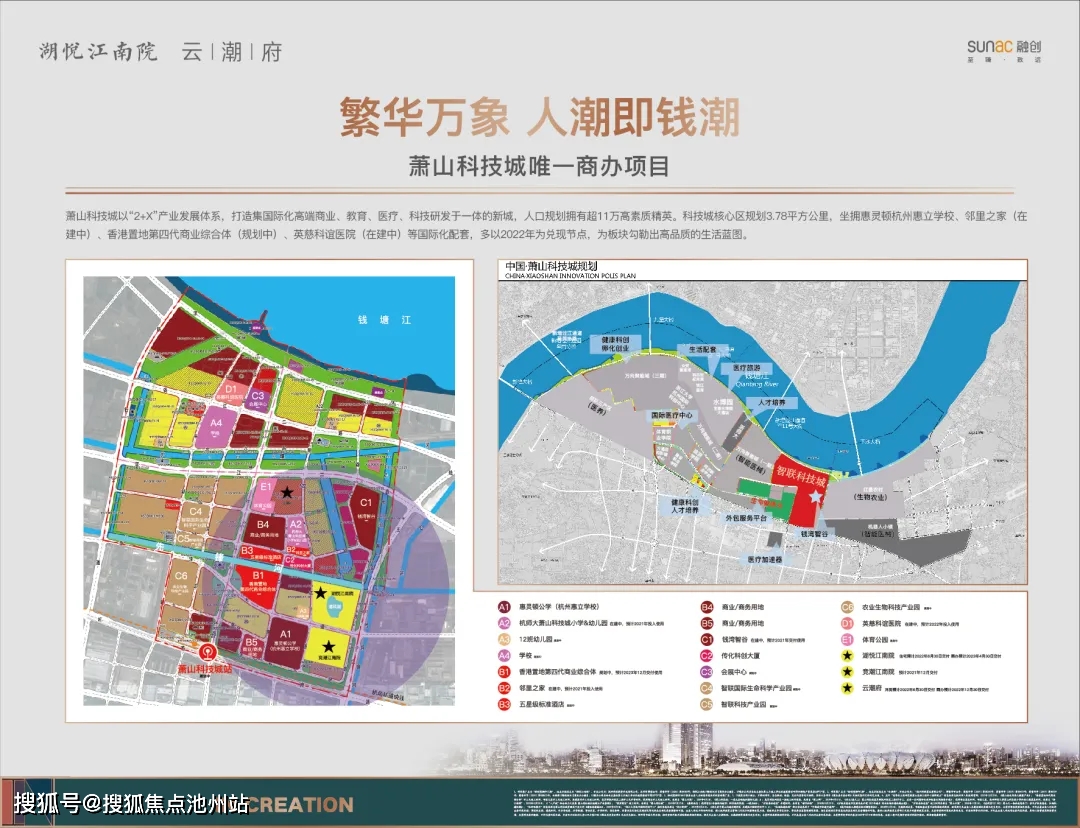Viewport: 1080px width, 828px height.
Task: Click the B1 legend circle for 香港置地商业综合体
Action: tap(504, 672)
